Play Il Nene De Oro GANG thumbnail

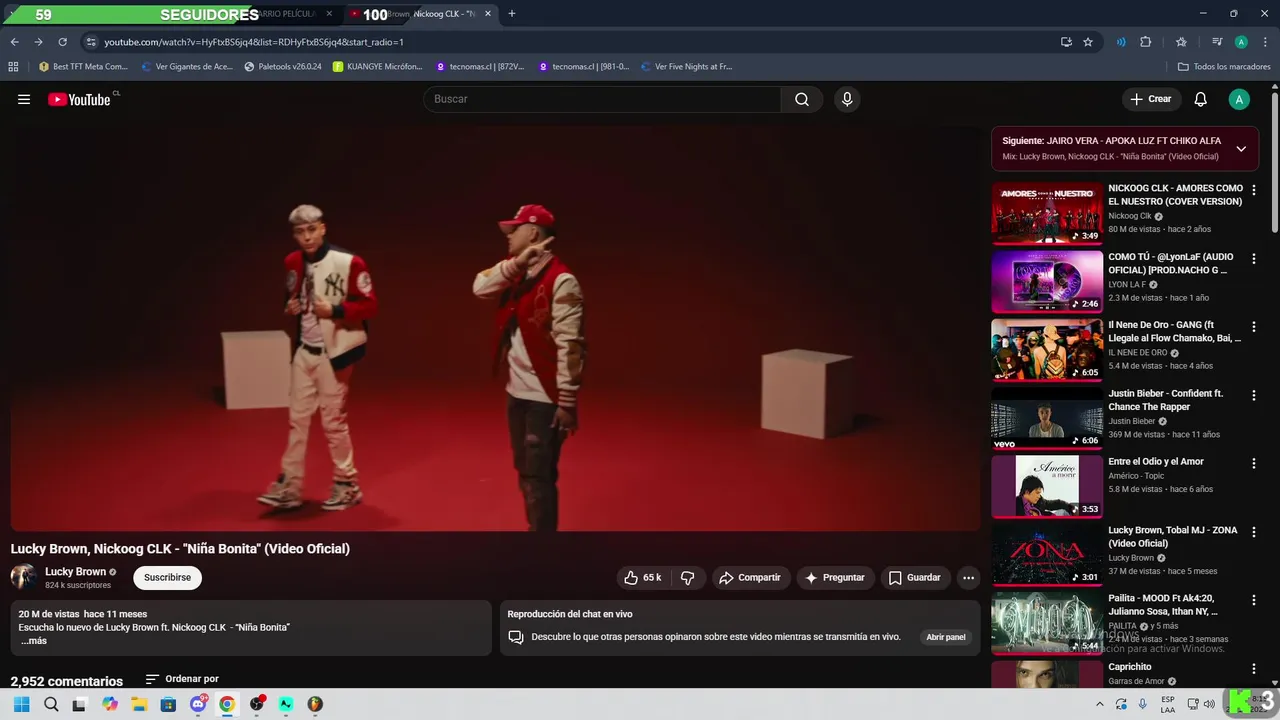coord(1047,350)
